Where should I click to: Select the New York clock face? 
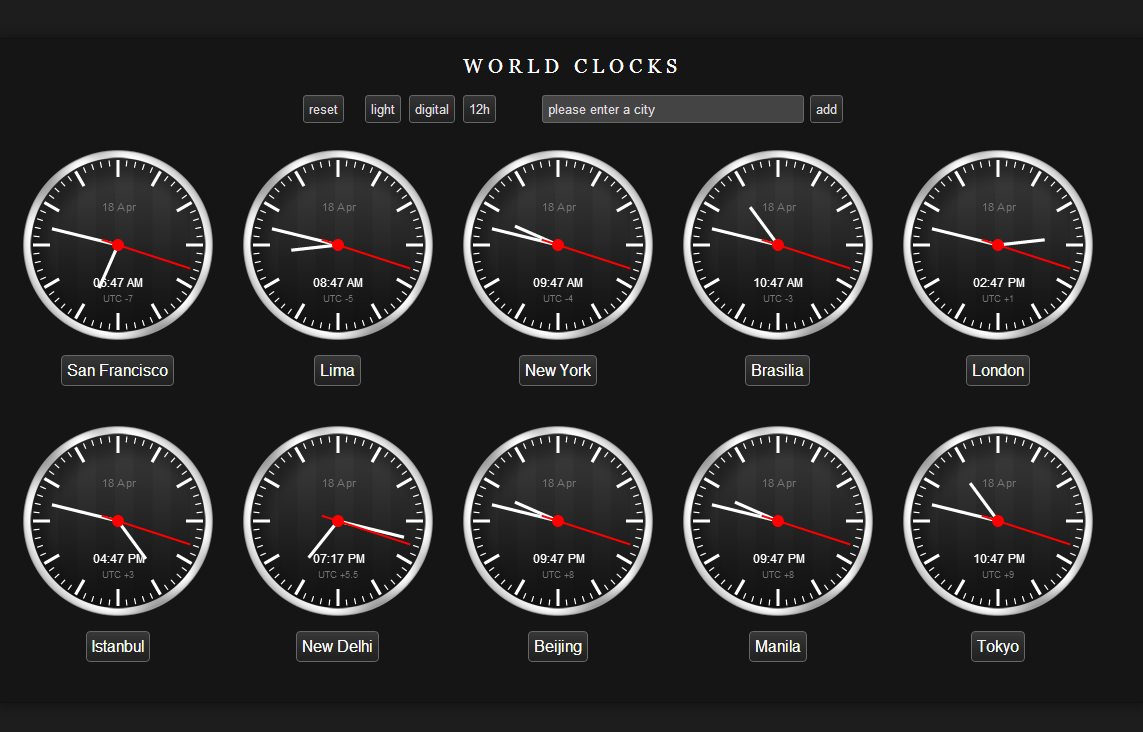click(557, 244)
